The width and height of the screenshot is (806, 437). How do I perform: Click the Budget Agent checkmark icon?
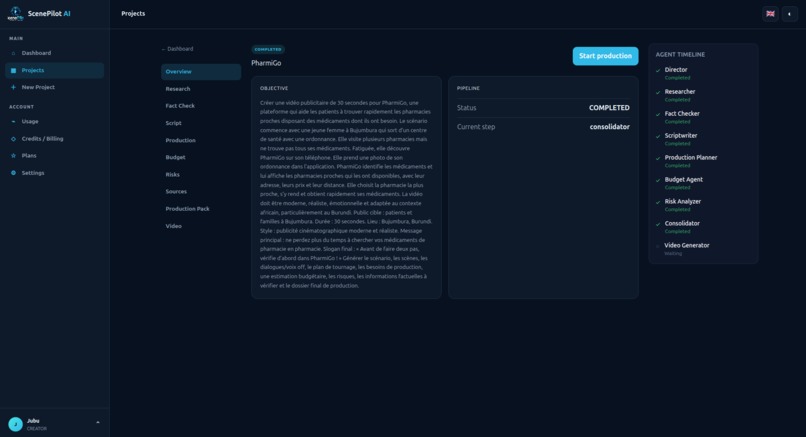[x=658, y=180]
